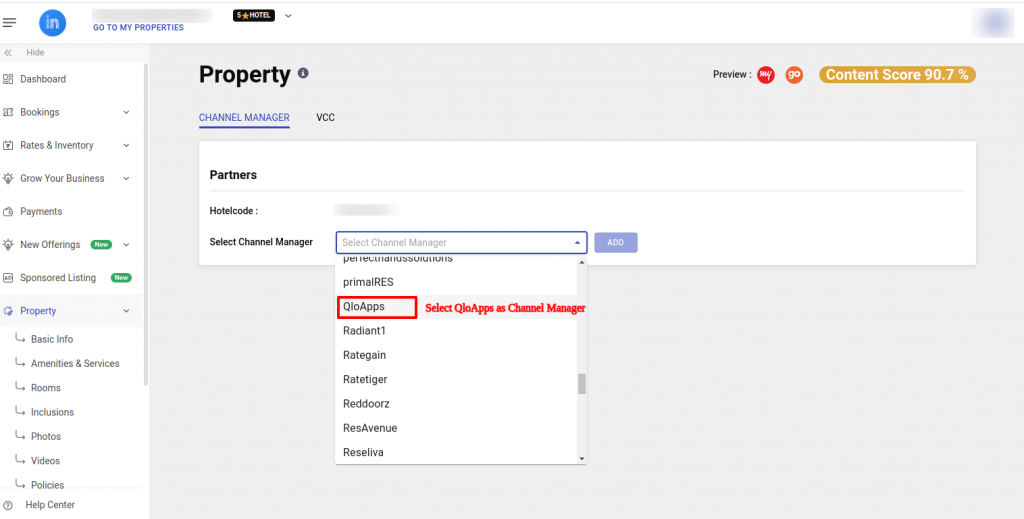This screenshot has width=1024, height=519.
Task: Select Reseliva from the dropdown list
Action: [456, 452]
